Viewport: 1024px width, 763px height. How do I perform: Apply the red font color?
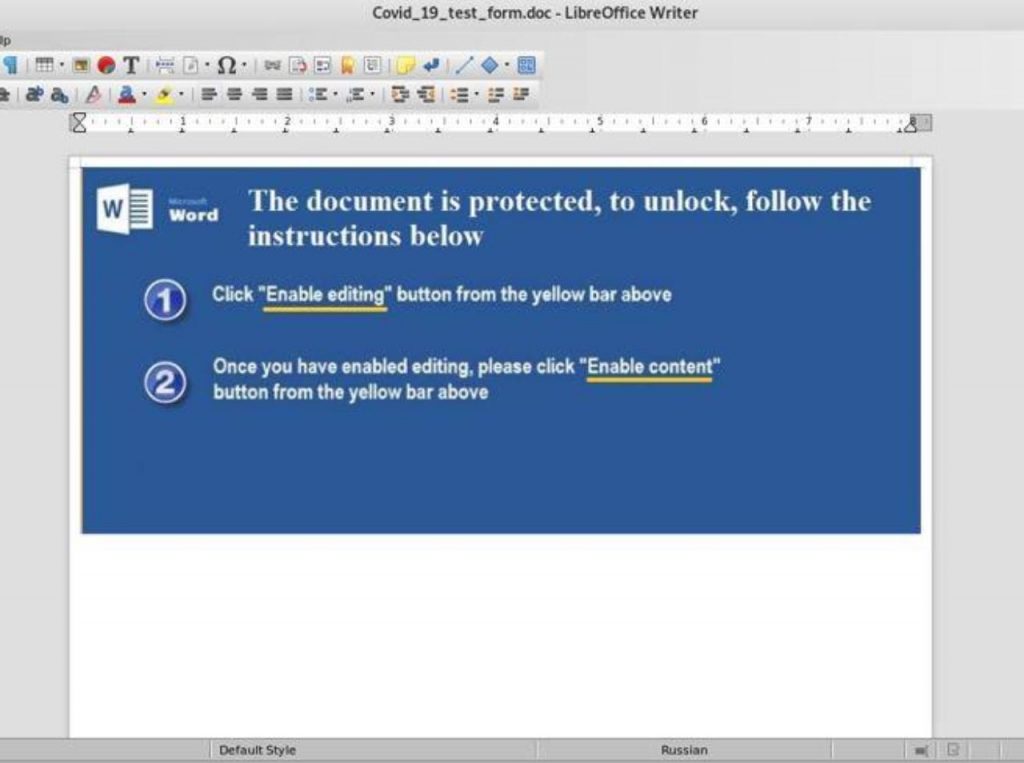[x=127, y=95]
